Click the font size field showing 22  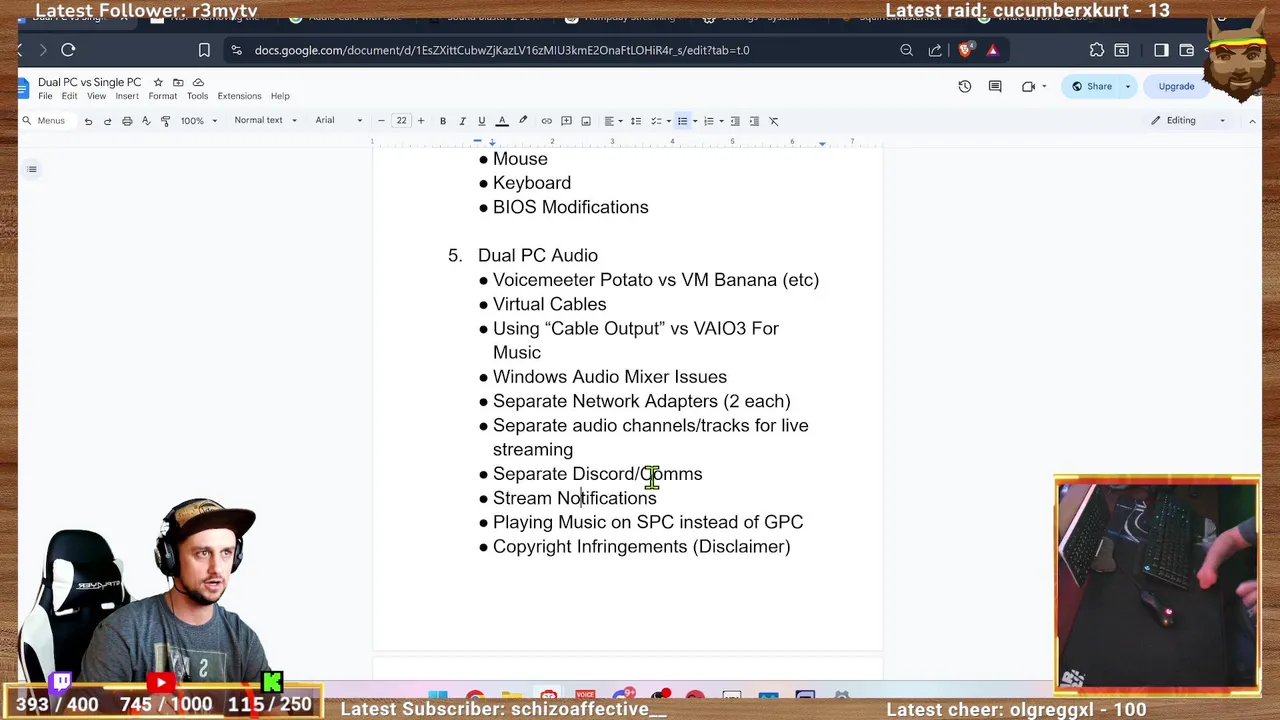click(401, 121)
